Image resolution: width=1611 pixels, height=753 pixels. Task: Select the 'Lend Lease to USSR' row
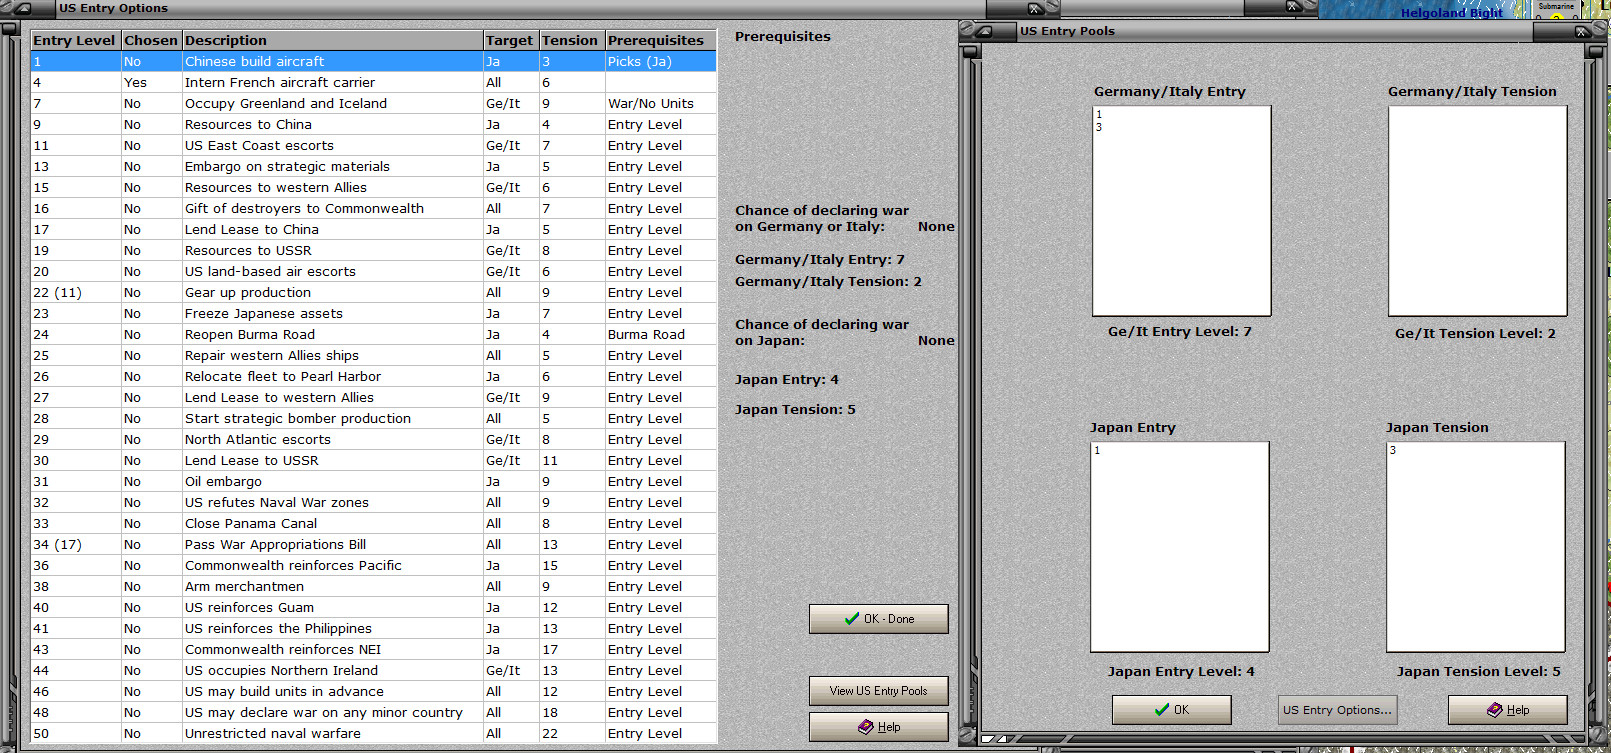coord(374,460)
